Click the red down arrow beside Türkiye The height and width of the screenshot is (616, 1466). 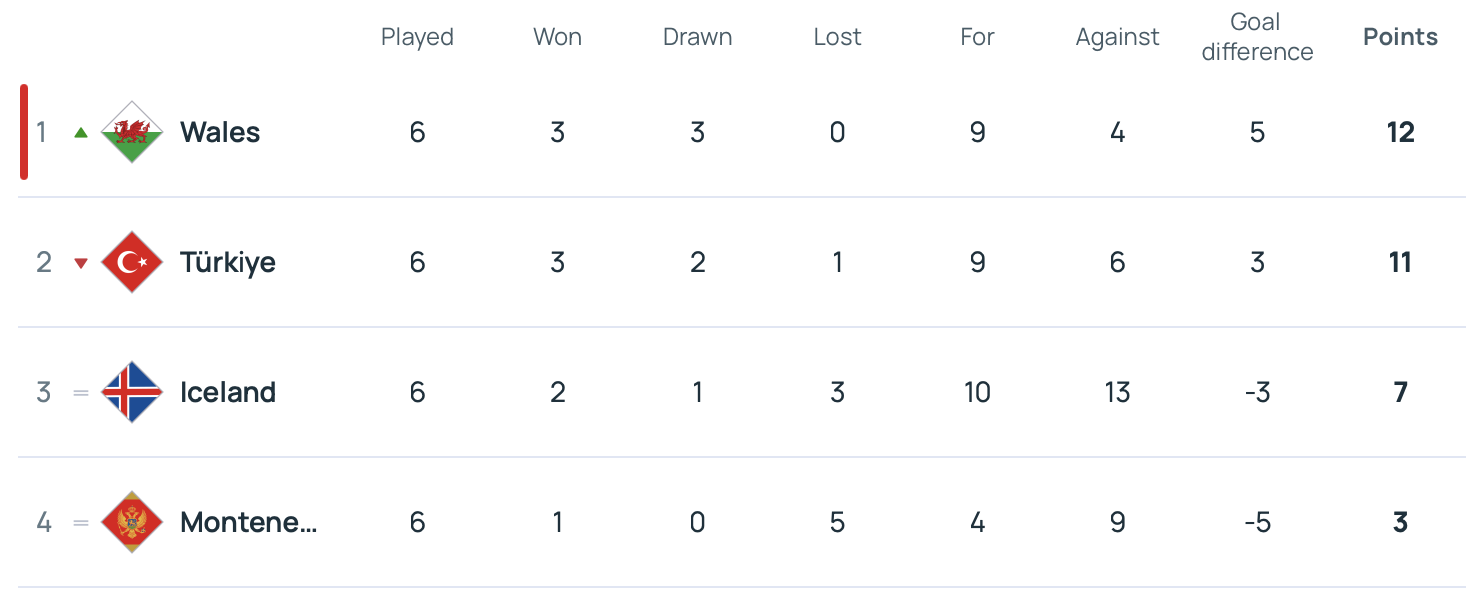tap(81, 263)
